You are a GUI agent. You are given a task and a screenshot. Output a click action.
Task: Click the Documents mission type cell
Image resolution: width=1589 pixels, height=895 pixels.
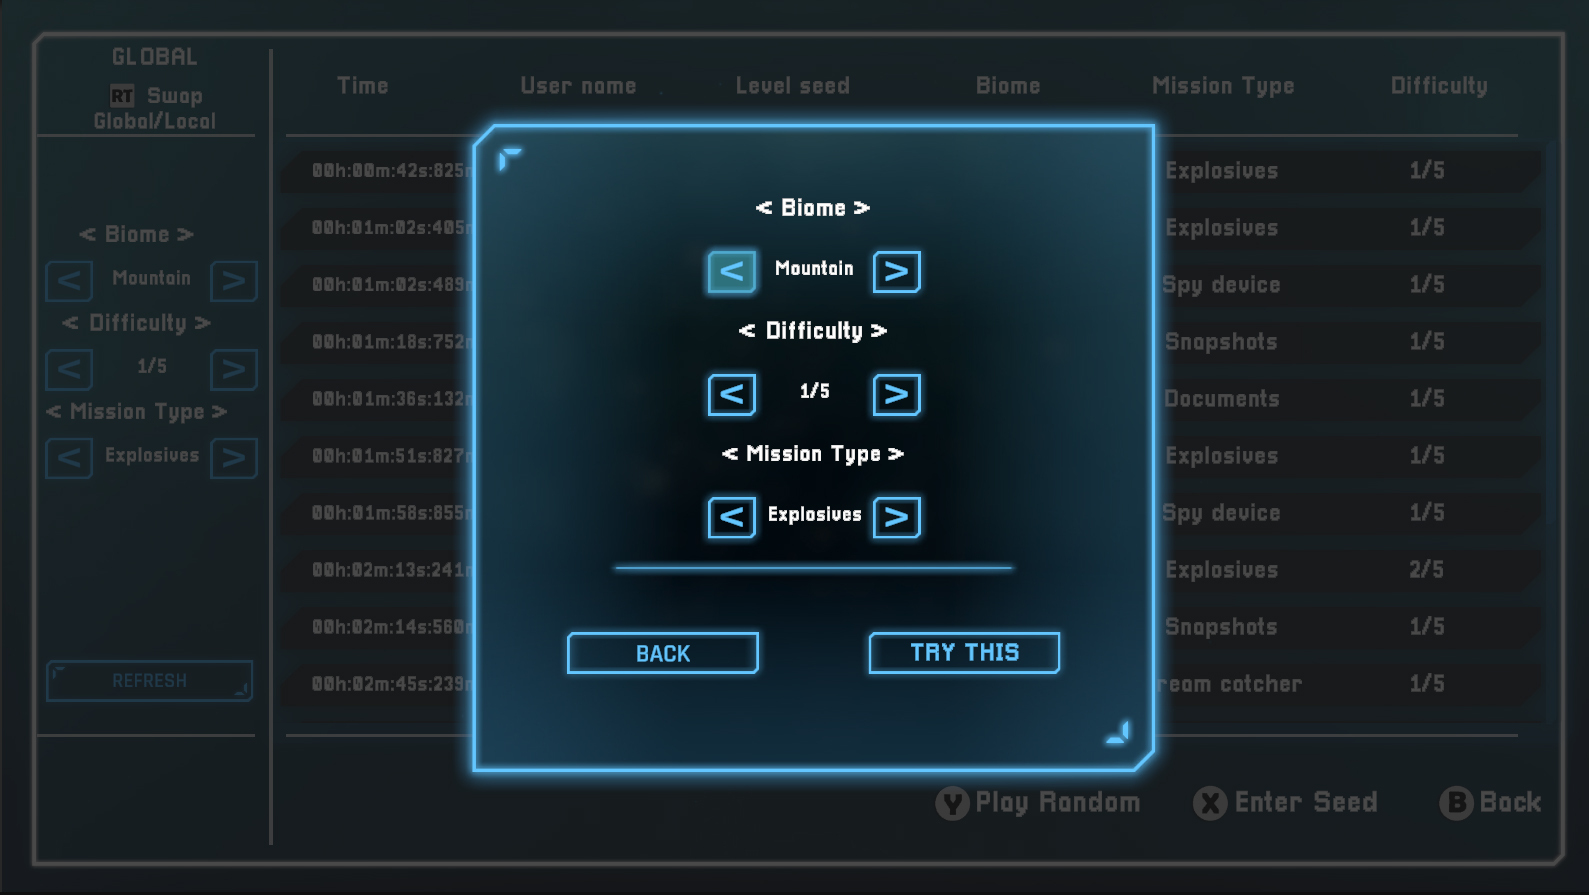click(x=1221, y=399)
